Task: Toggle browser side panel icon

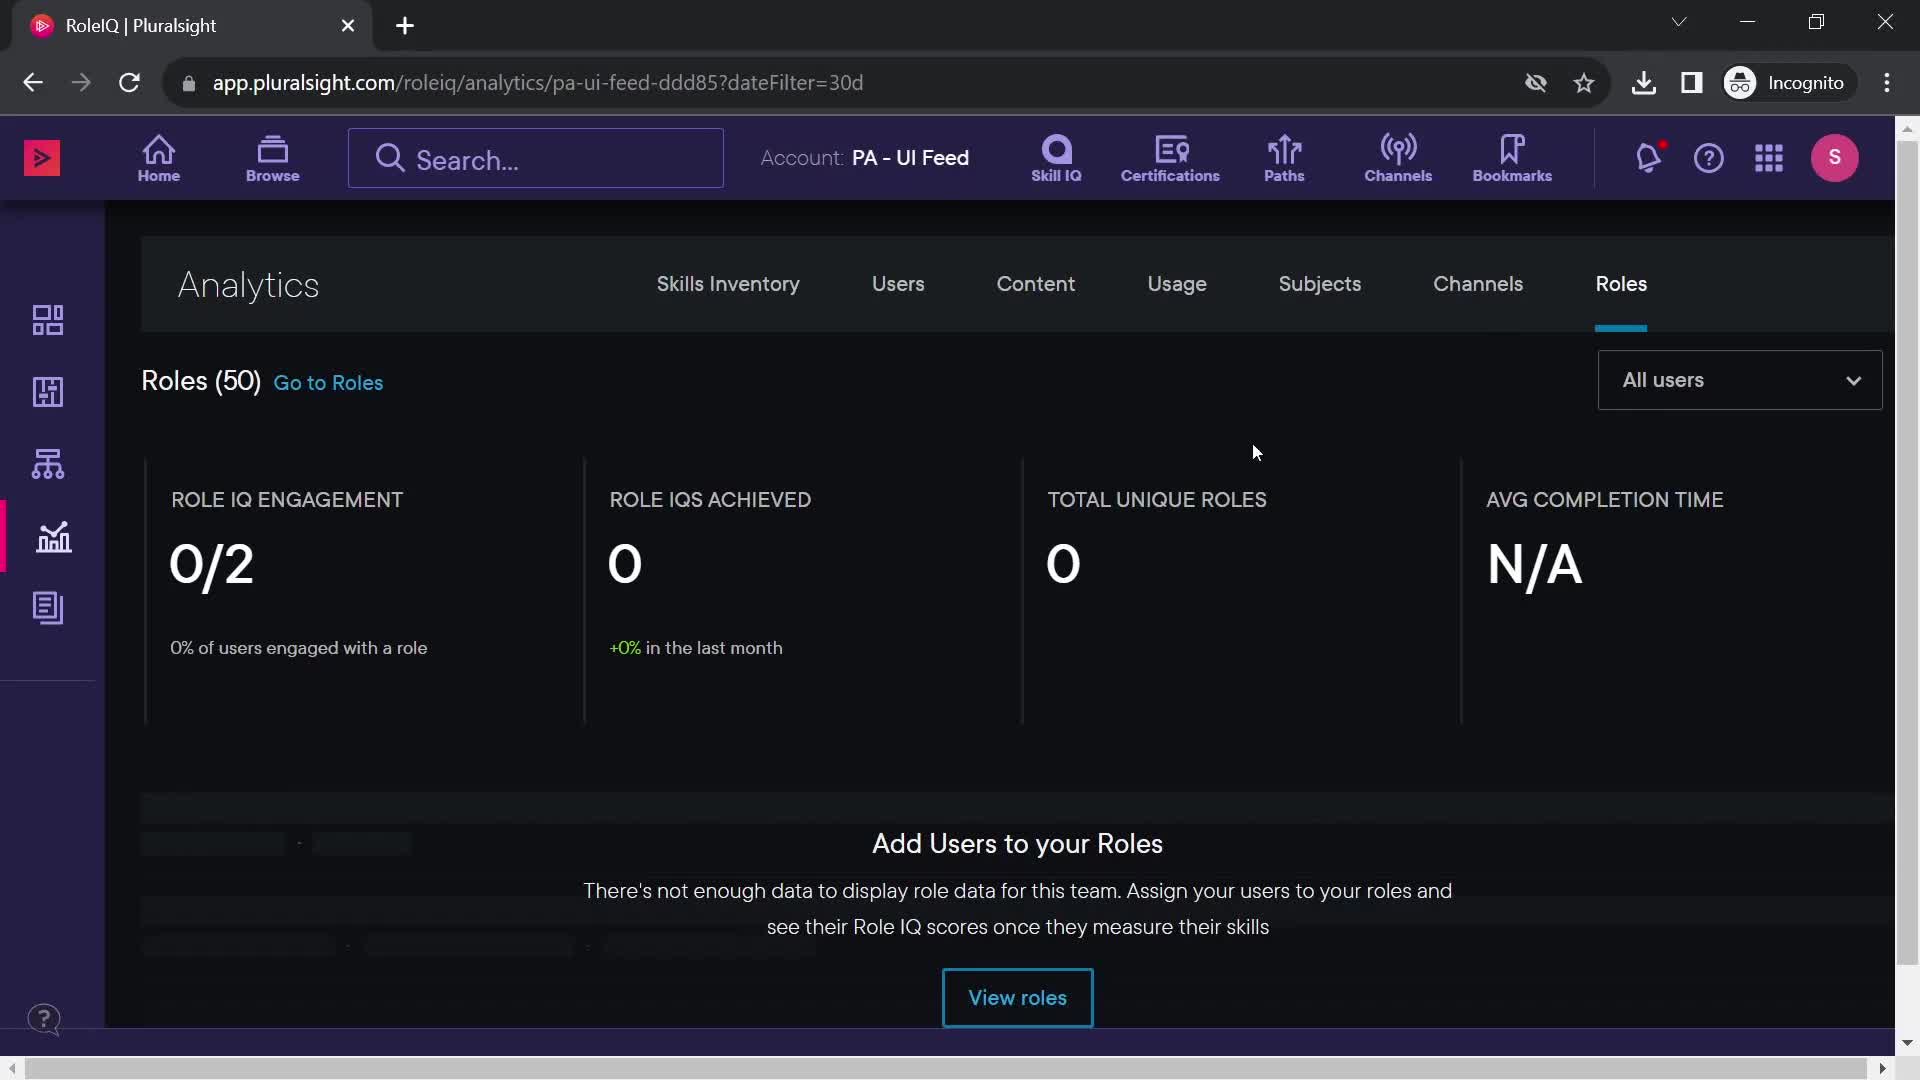Action: click(x=1691, y=83)
